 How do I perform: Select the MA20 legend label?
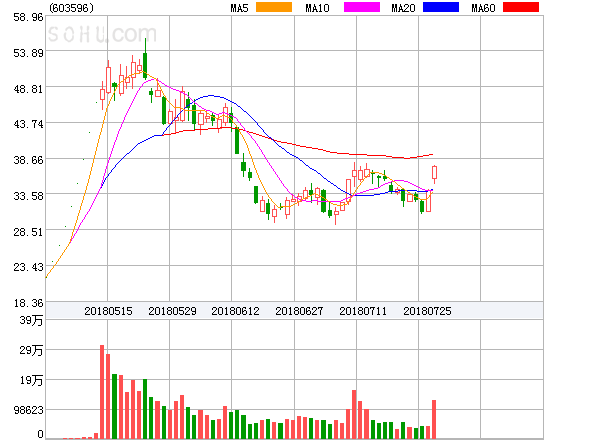[403, 8]
